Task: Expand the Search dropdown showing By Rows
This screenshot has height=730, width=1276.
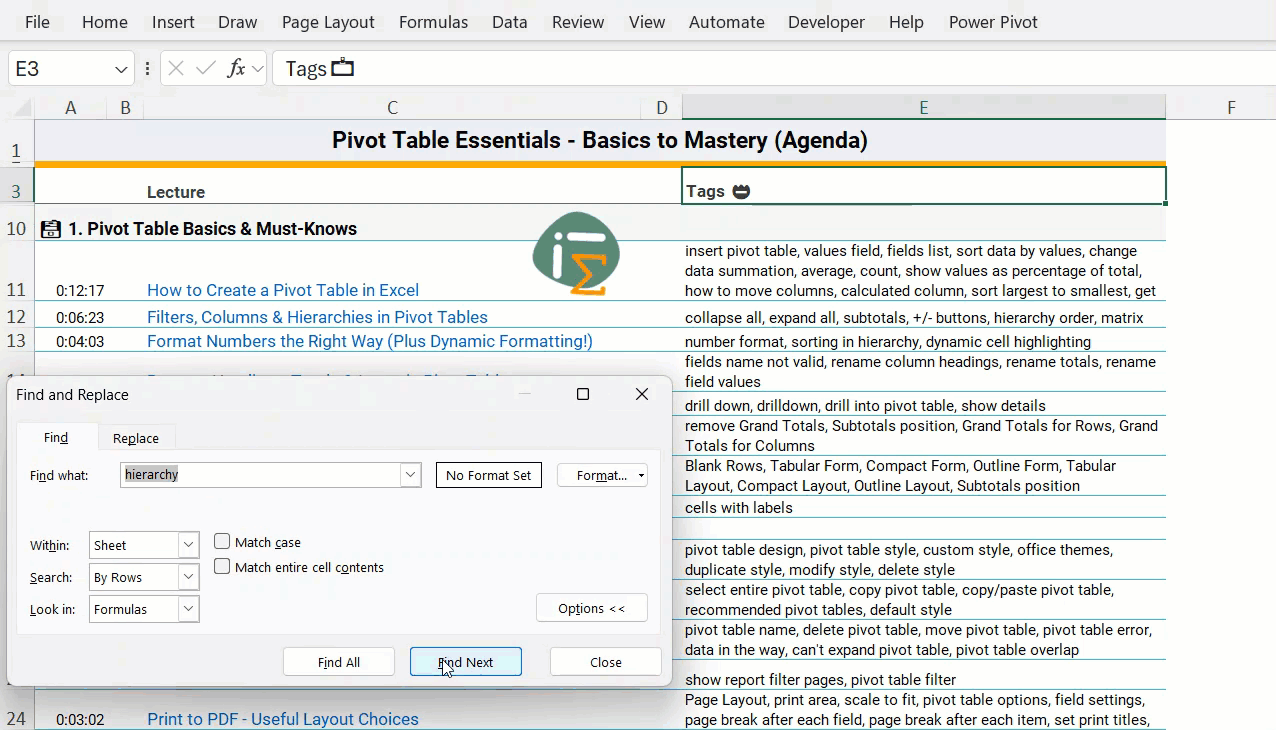Action: point(188,577)
